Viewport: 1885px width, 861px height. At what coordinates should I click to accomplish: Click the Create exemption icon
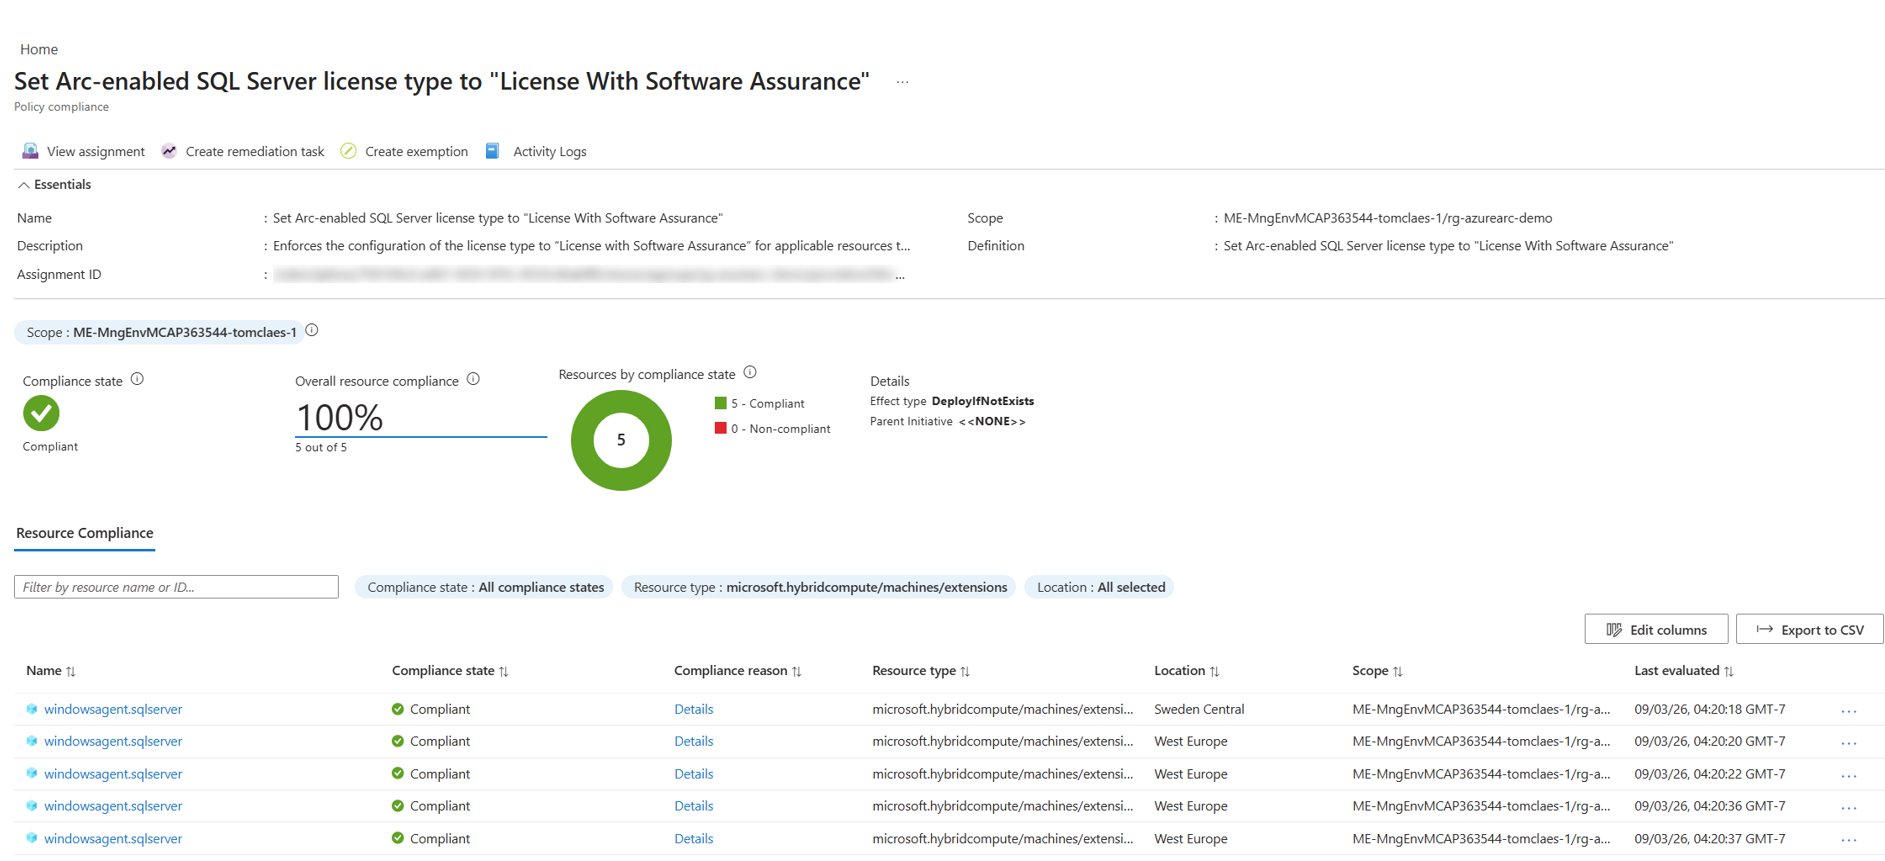pos(348,151)
